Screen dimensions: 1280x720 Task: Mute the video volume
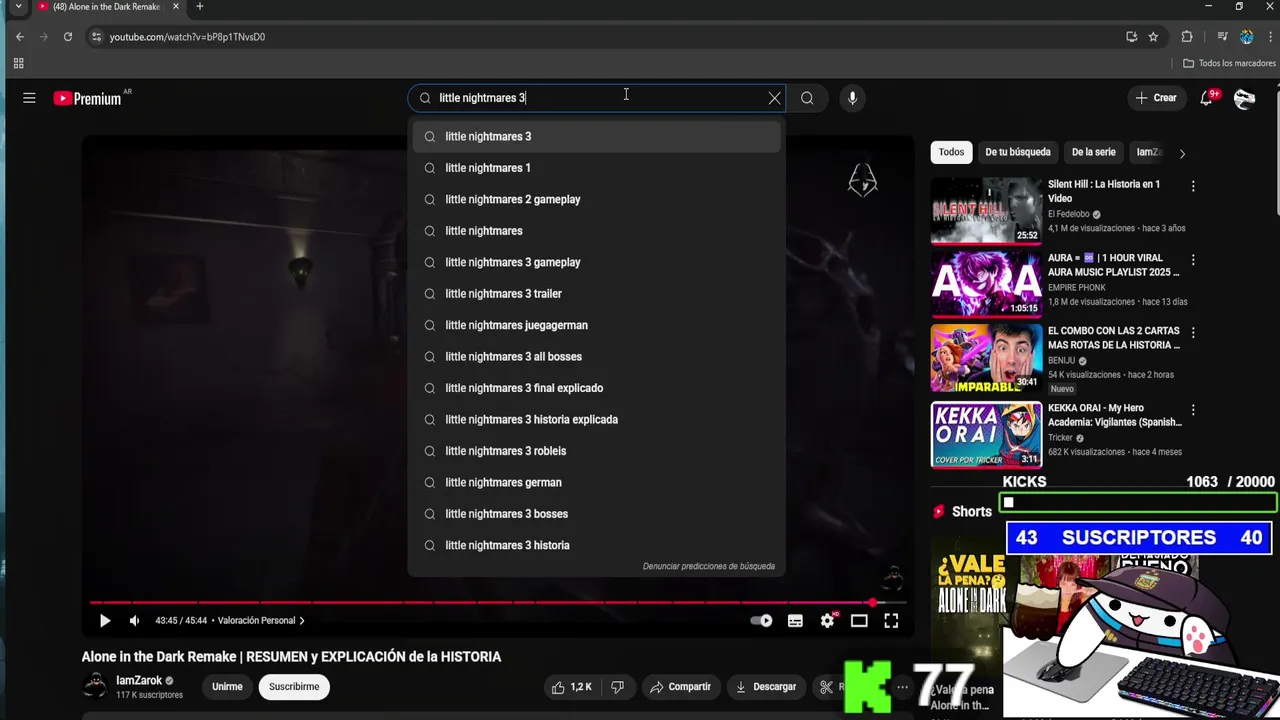(134, 621)
